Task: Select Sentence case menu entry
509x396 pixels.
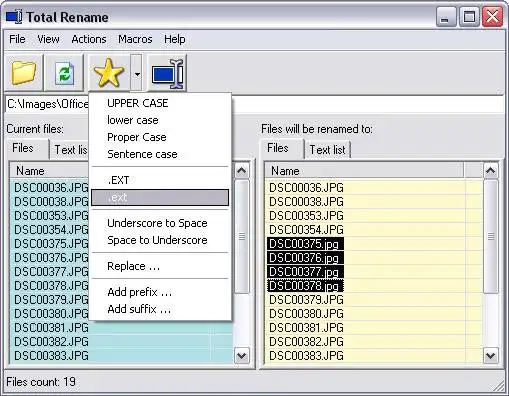Action: coord(160,154)
